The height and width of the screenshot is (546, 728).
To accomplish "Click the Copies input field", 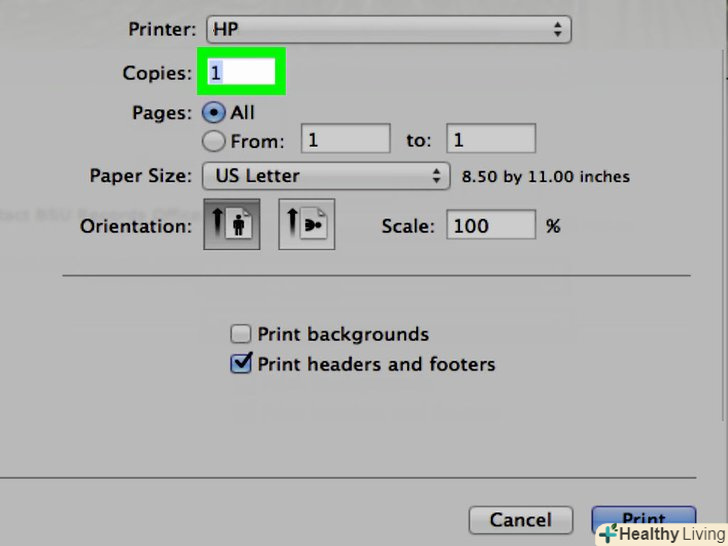I will (241, 72).
